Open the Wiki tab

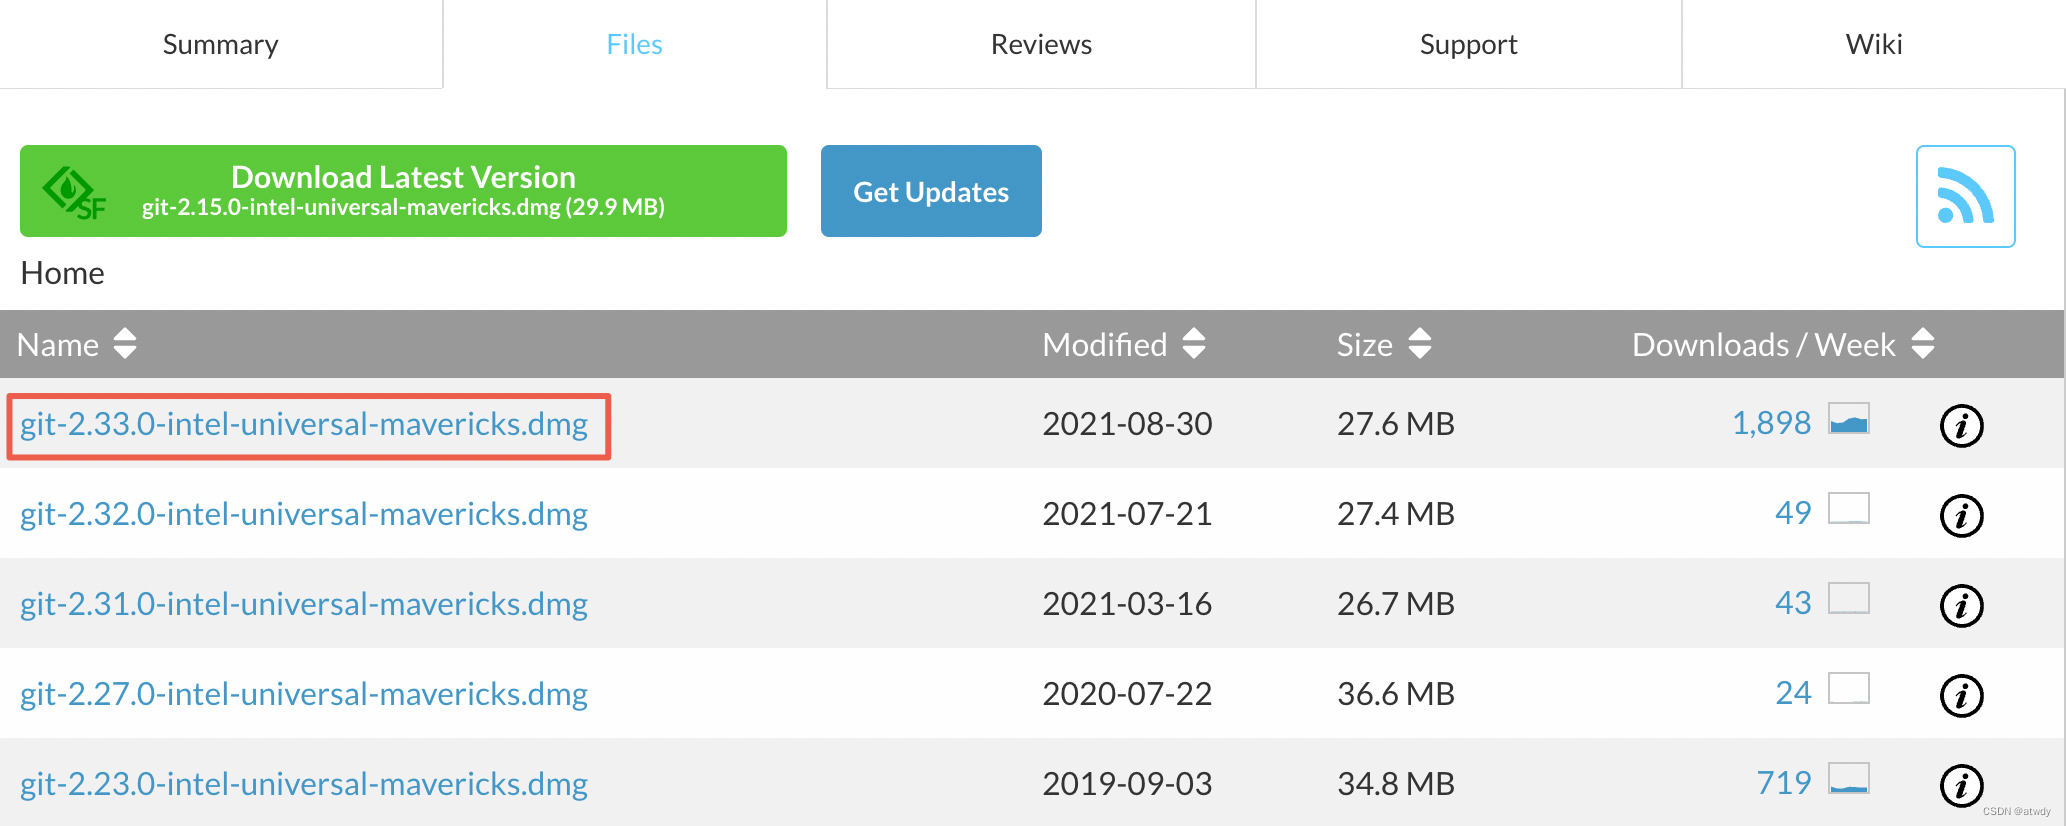pyautogui.click(x=1874, y=44)
